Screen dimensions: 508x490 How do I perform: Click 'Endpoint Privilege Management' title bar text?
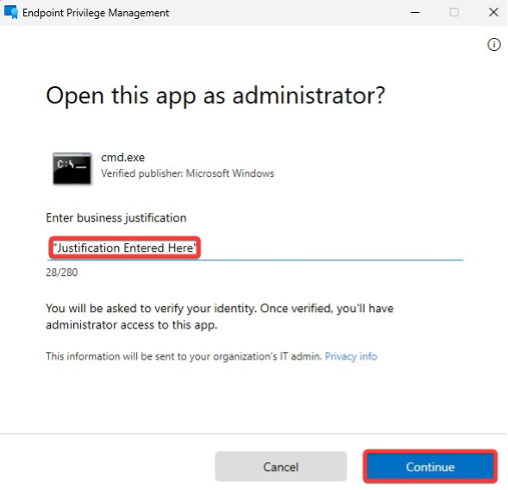[96, 13]
